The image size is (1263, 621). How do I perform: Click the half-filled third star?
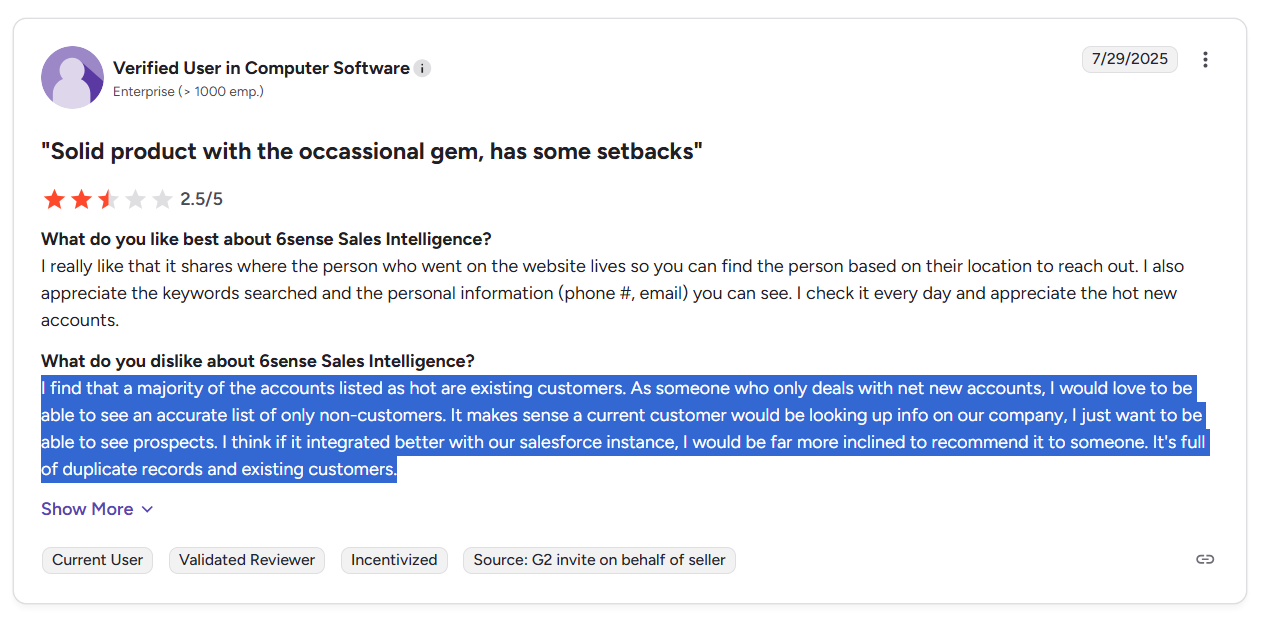108,200
